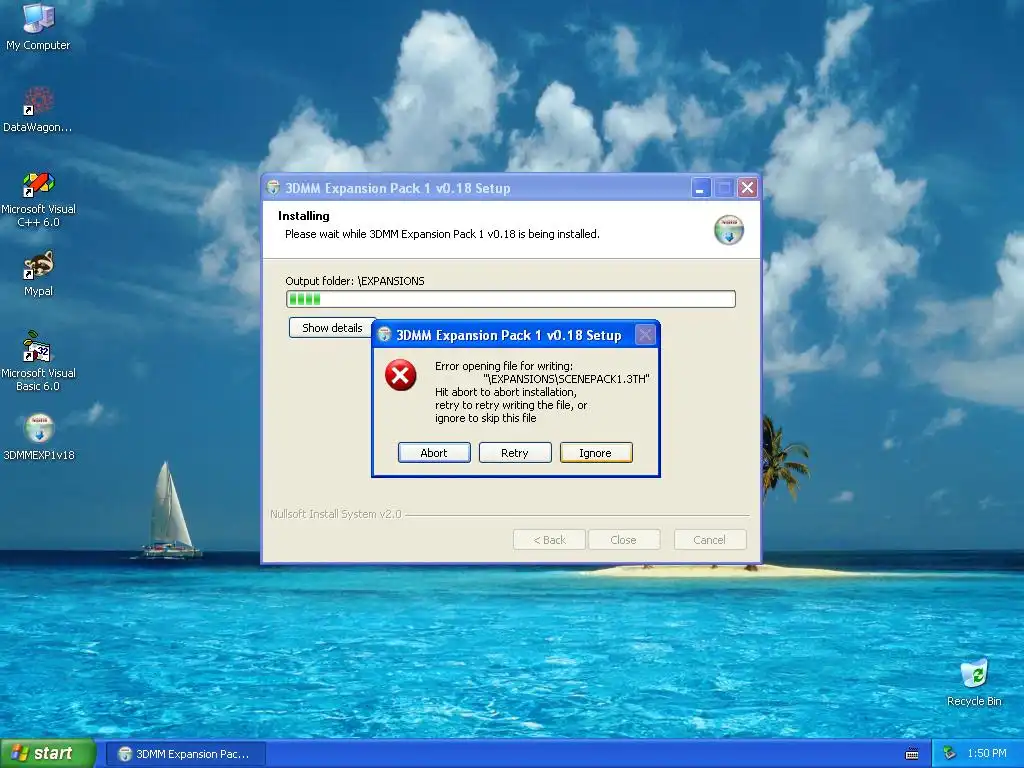Open the Windows Start menu
Image resolution: width=1024 pixels, height=768 pixels.
pos(48,754)
